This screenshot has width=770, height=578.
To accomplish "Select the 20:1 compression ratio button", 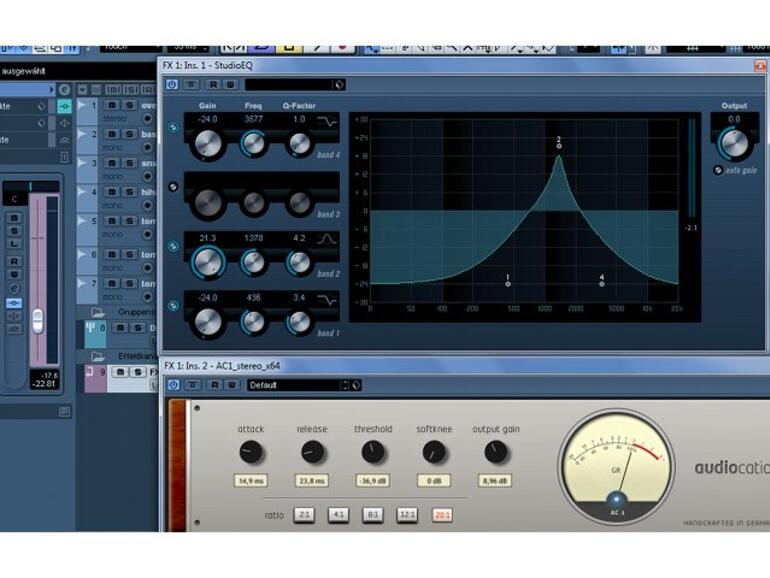I will coord(442,515).
